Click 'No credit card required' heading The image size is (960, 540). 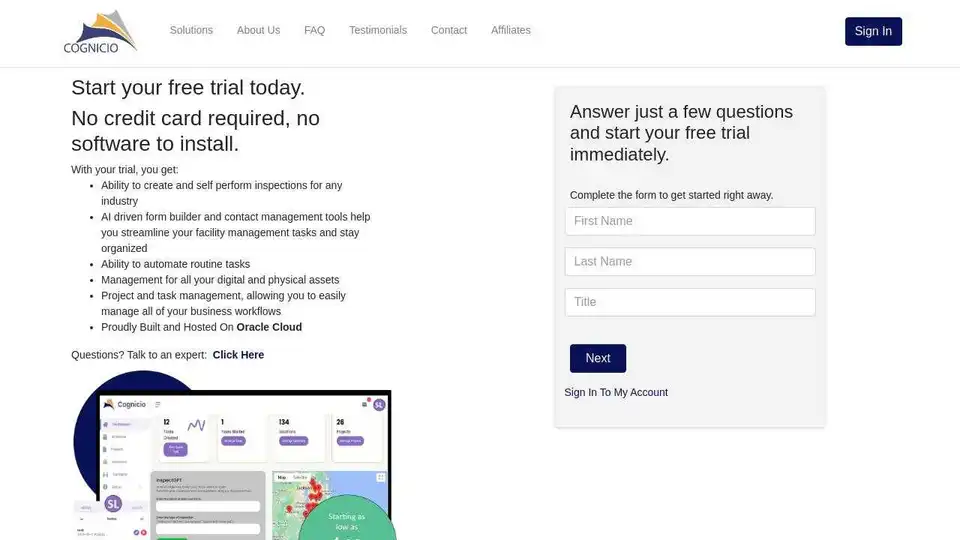pyautogui.click(x=195, y=131)
